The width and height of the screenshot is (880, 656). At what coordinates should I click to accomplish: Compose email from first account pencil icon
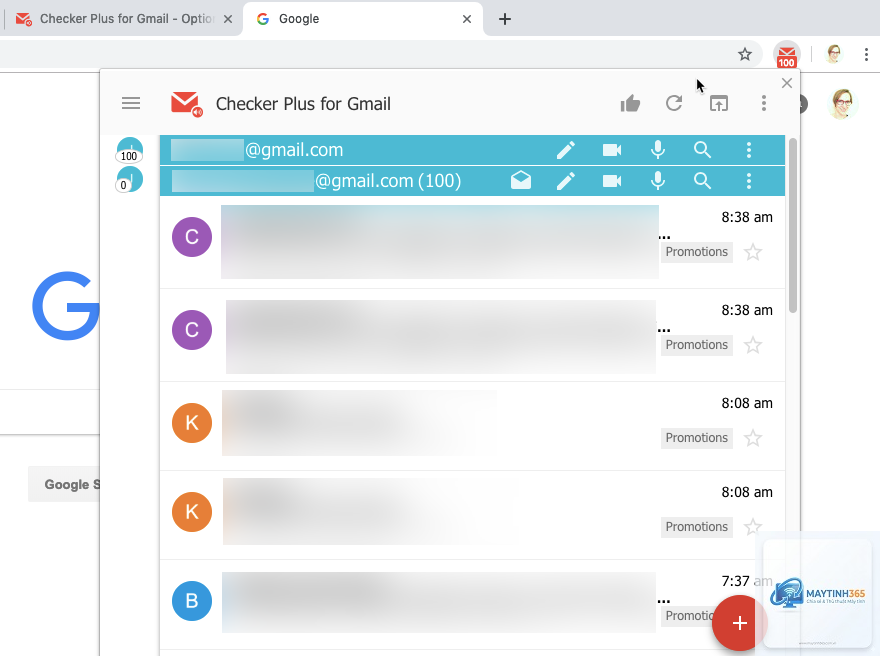click(566, 150)
